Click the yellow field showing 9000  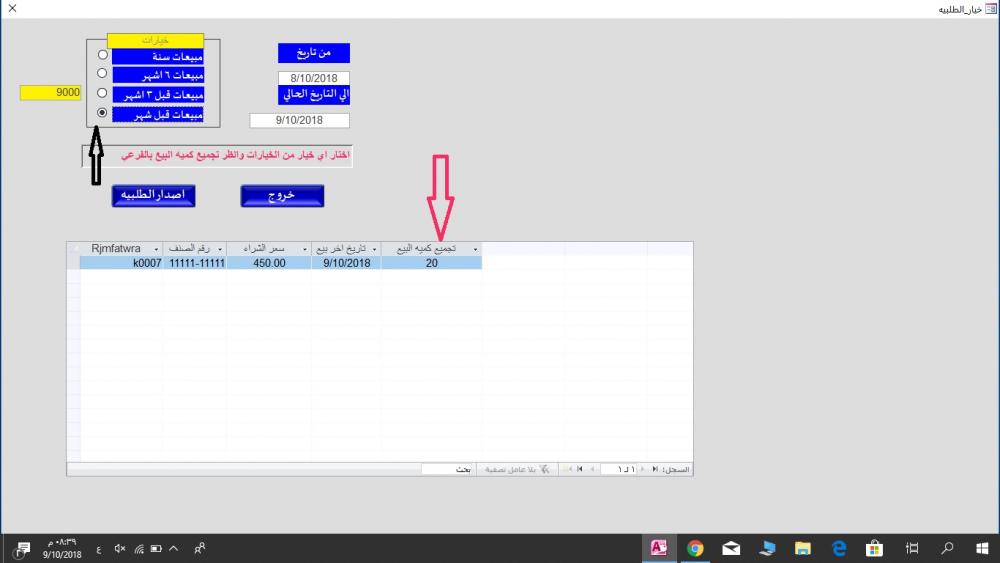pos(50,92)
